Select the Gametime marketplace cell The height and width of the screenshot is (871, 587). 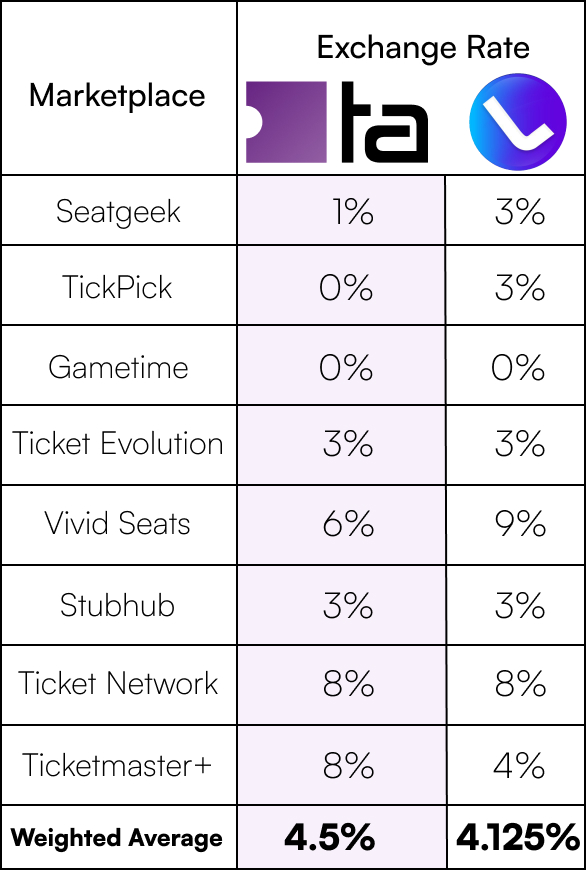pyautogui.click(x=118, y=367)
